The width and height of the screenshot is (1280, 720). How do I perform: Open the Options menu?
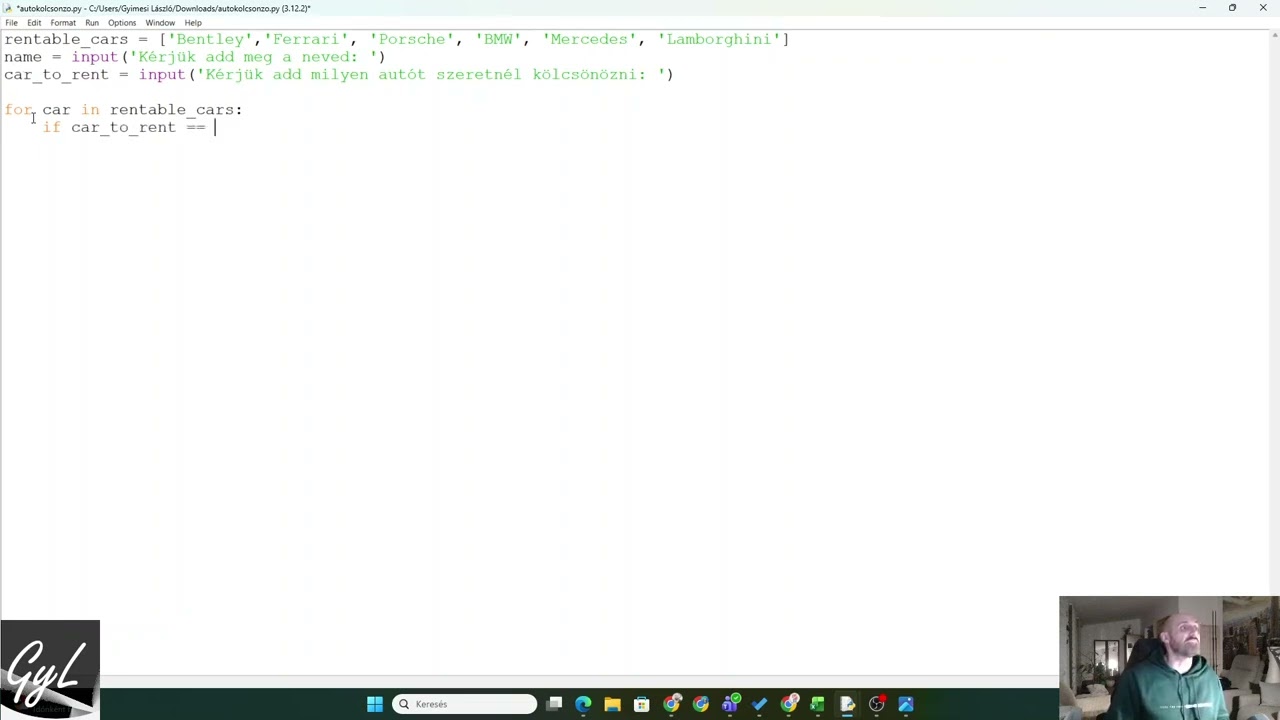[x=122, y=23]
